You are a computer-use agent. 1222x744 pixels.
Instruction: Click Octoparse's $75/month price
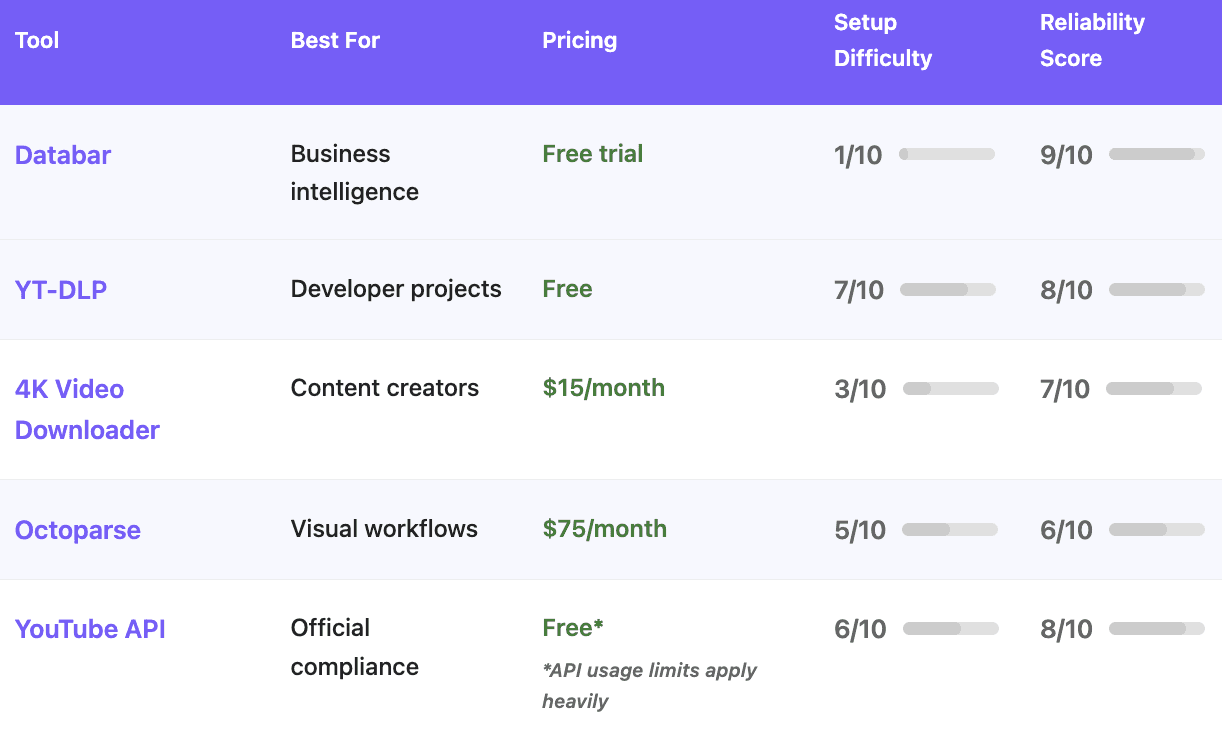tap(605, 529)
